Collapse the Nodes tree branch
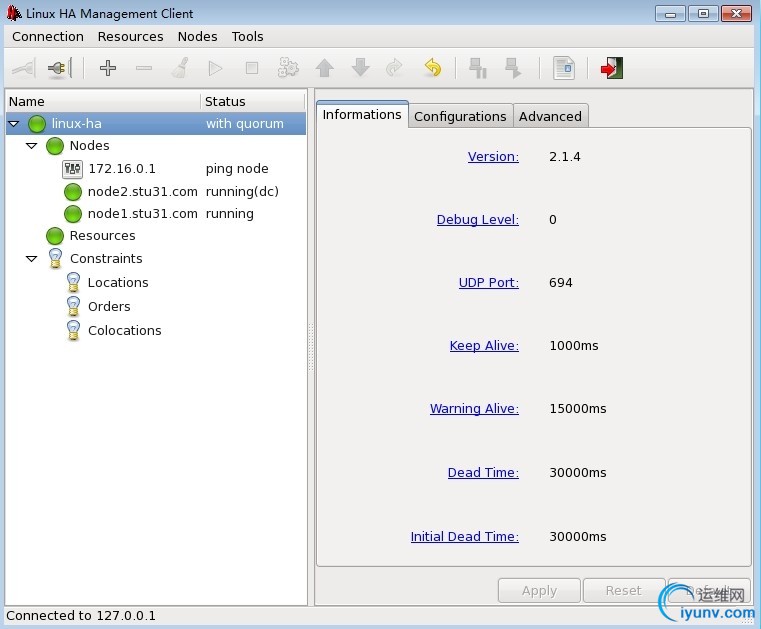This screenshot has height=629, width=761. 32,146
